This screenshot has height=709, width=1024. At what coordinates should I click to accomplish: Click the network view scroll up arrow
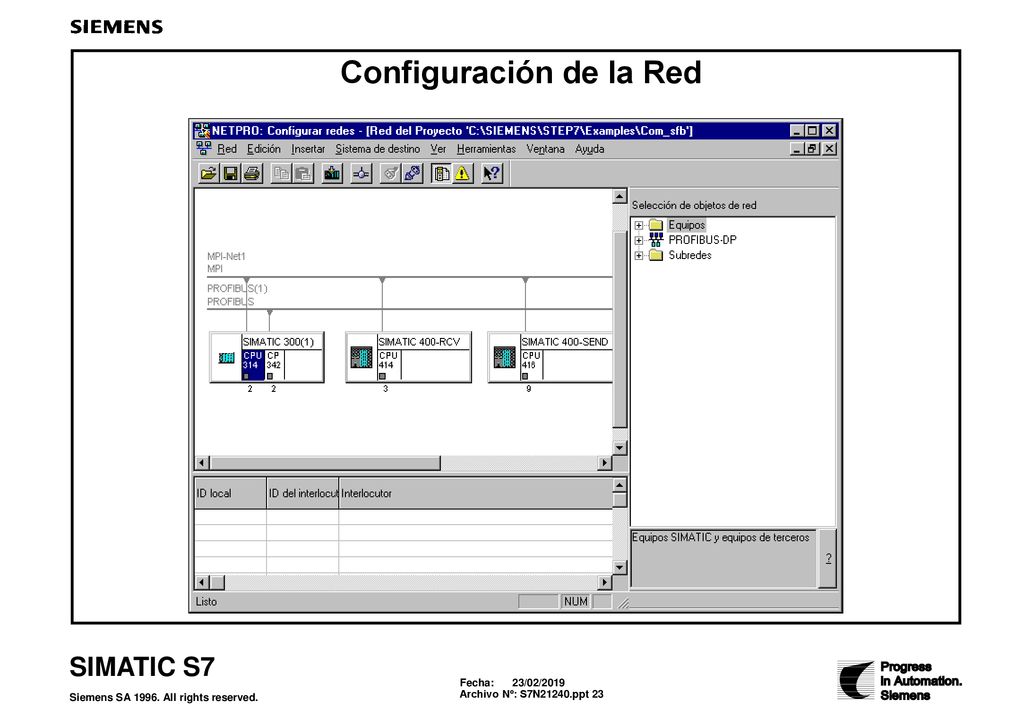click(620, 197)
